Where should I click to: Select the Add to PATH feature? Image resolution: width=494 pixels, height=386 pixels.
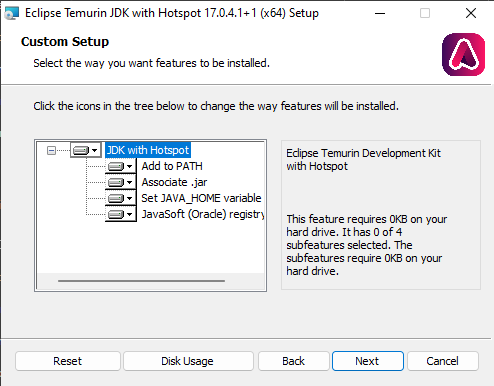172,166
